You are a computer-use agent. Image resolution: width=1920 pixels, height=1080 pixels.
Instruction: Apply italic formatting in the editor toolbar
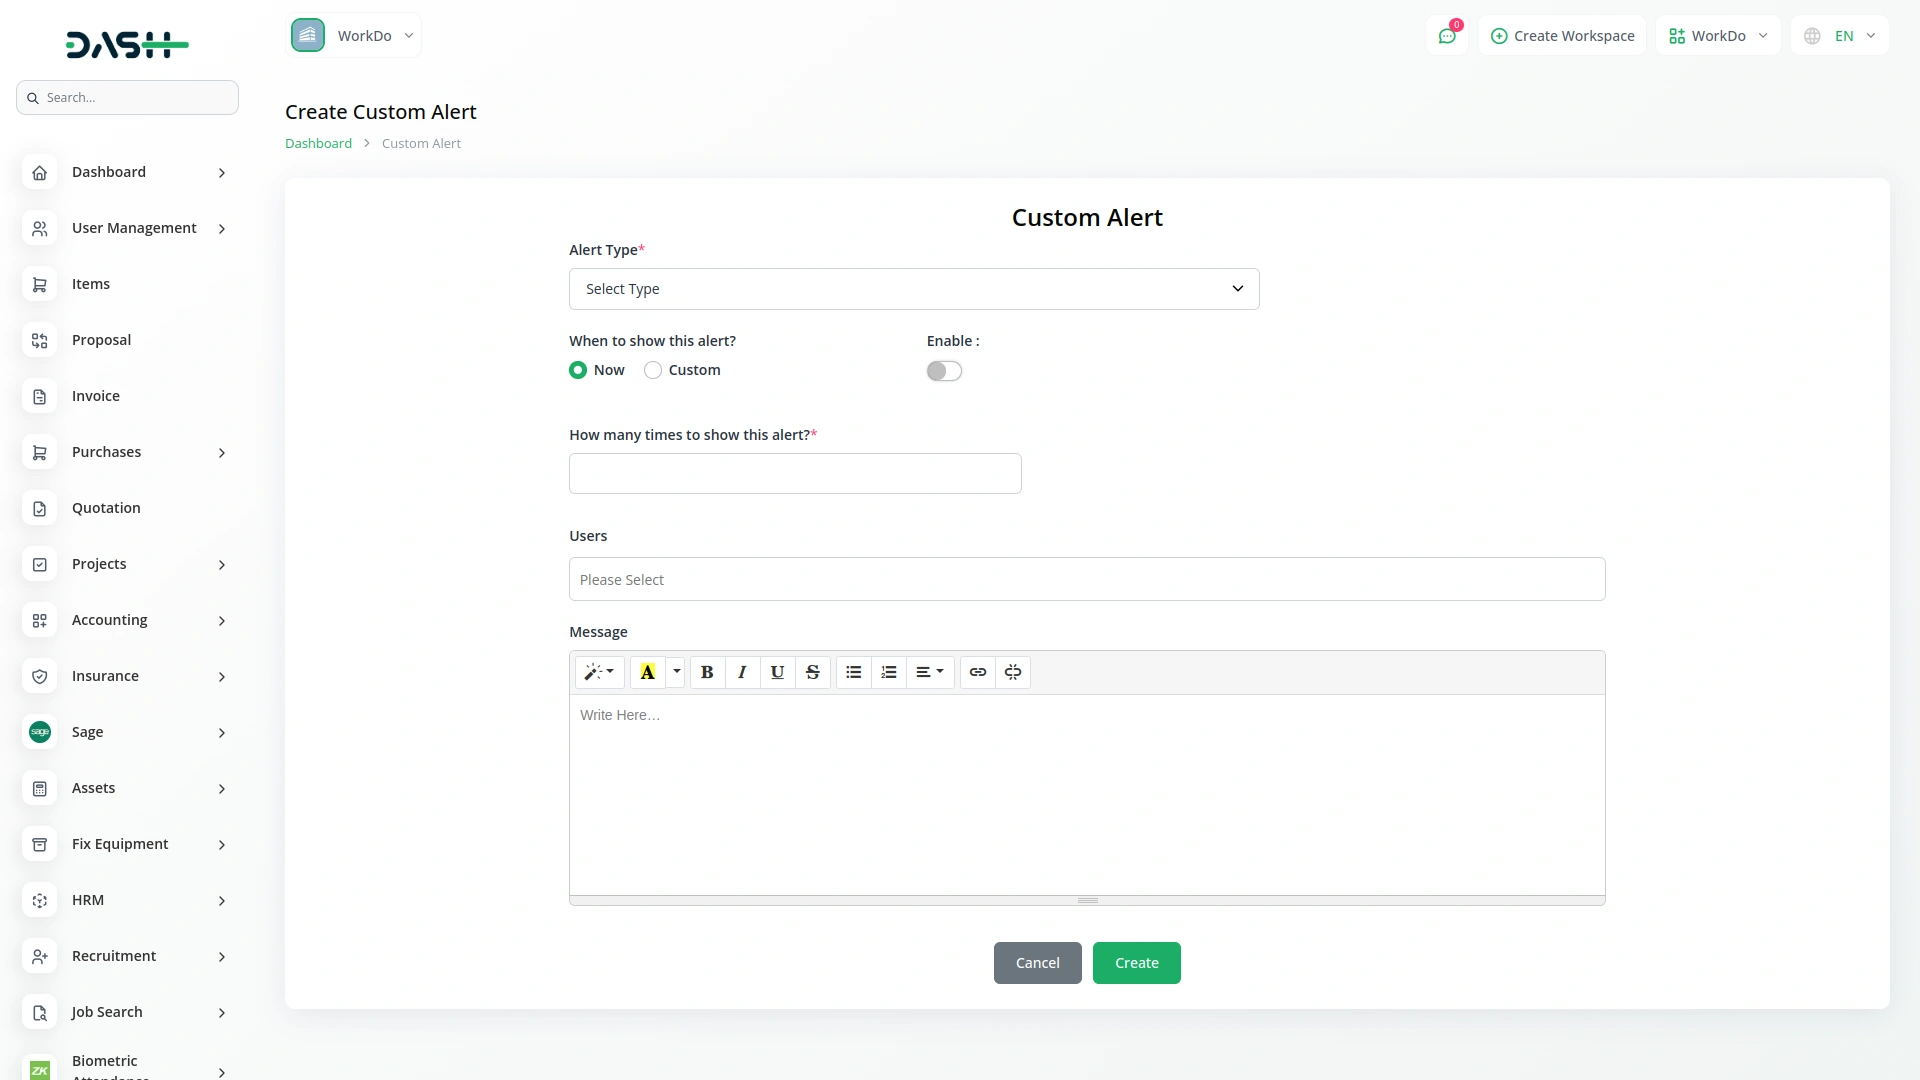coord(742,672)
